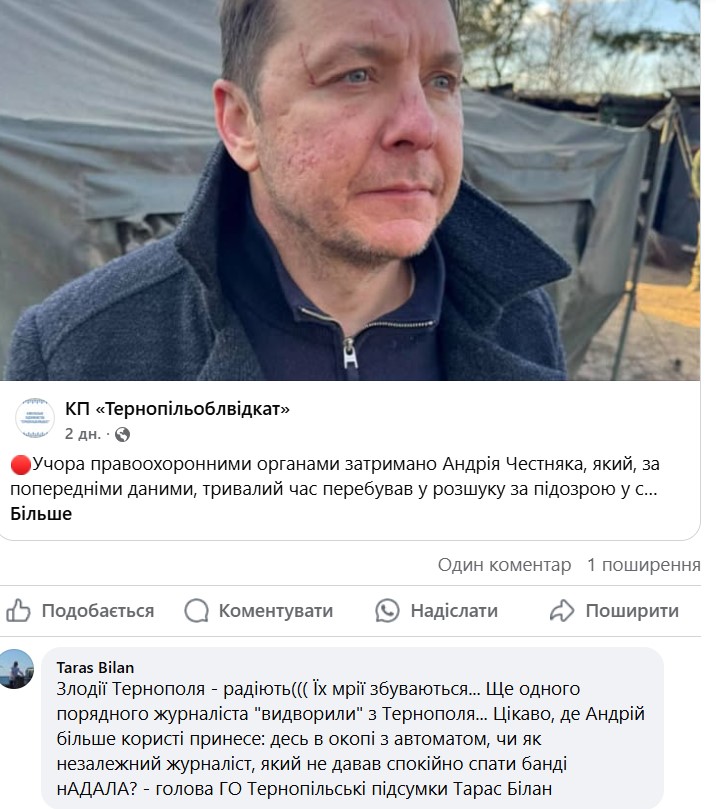Click the thumbs-up Like icon
Screen dimensions: 716x809
(18, 610)
